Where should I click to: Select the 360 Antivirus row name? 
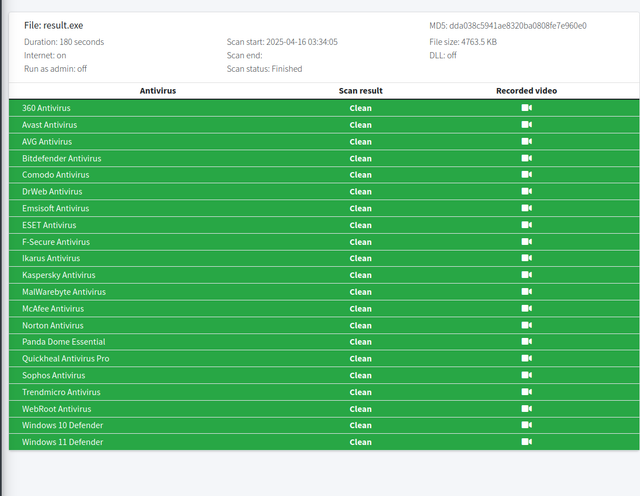coord(46,108)
